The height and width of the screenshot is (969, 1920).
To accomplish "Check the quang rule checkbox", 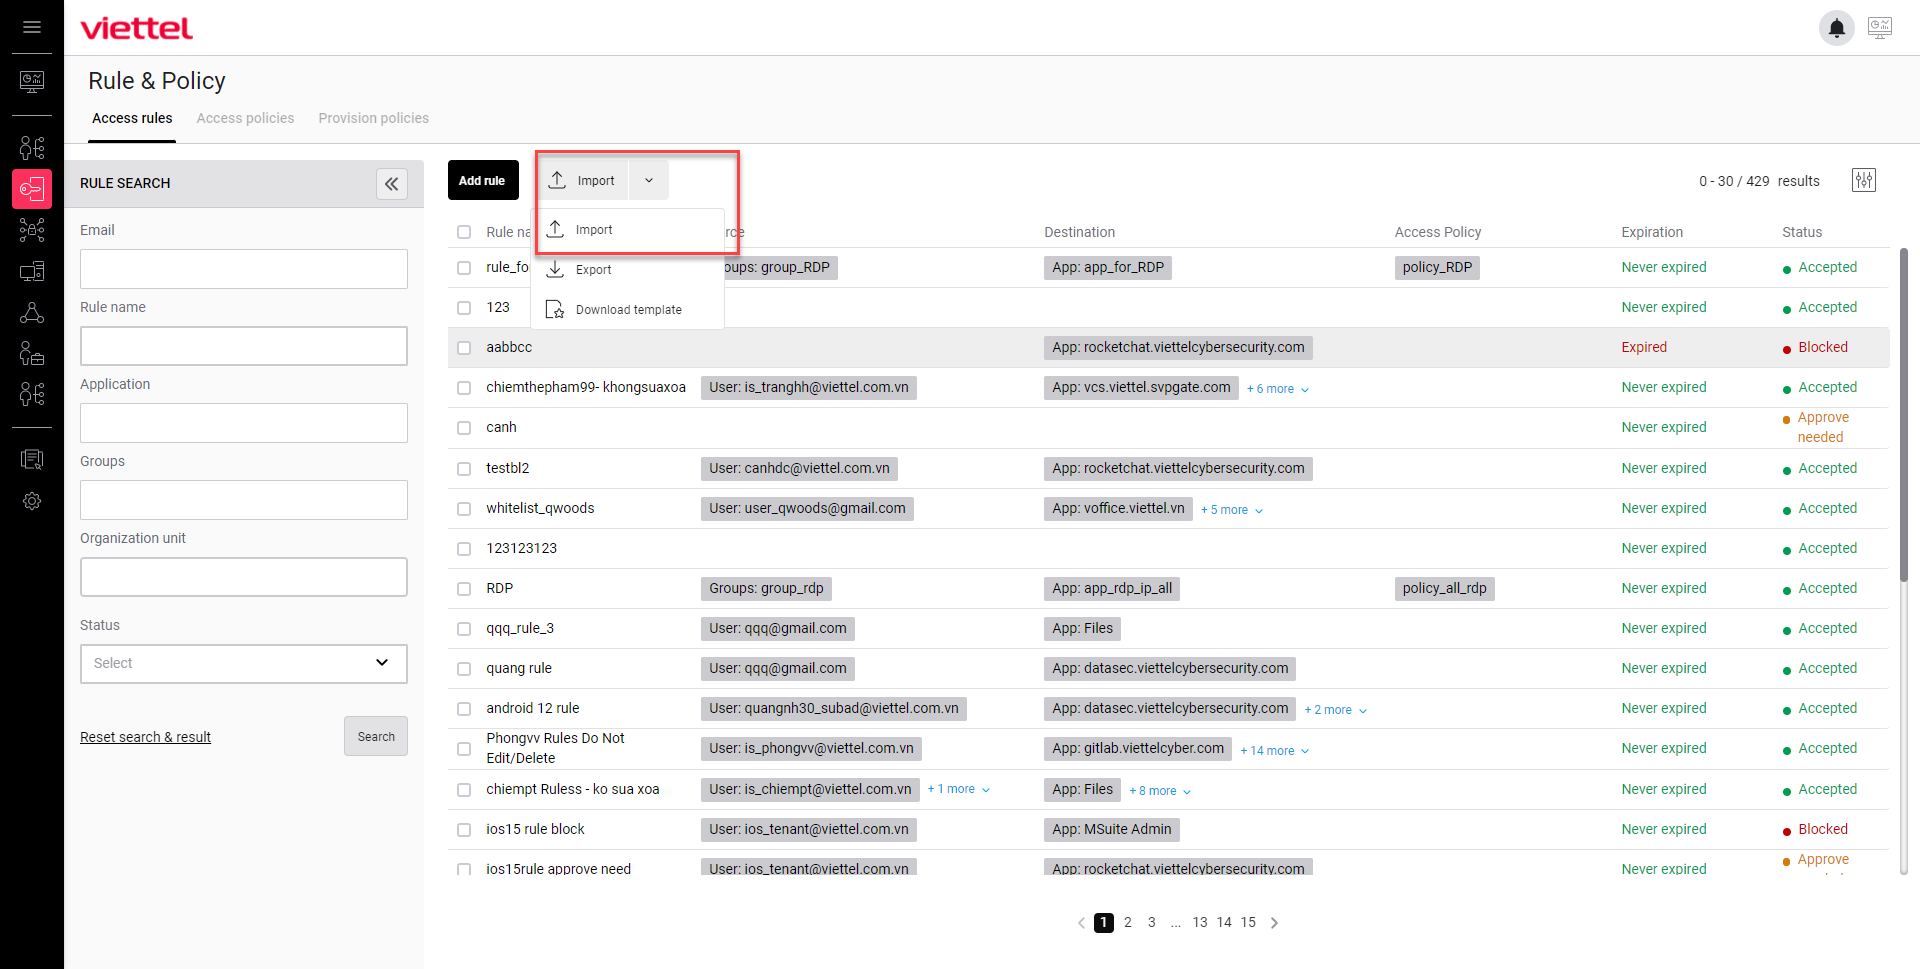I will pyautogui.click(x=464, y=669).
